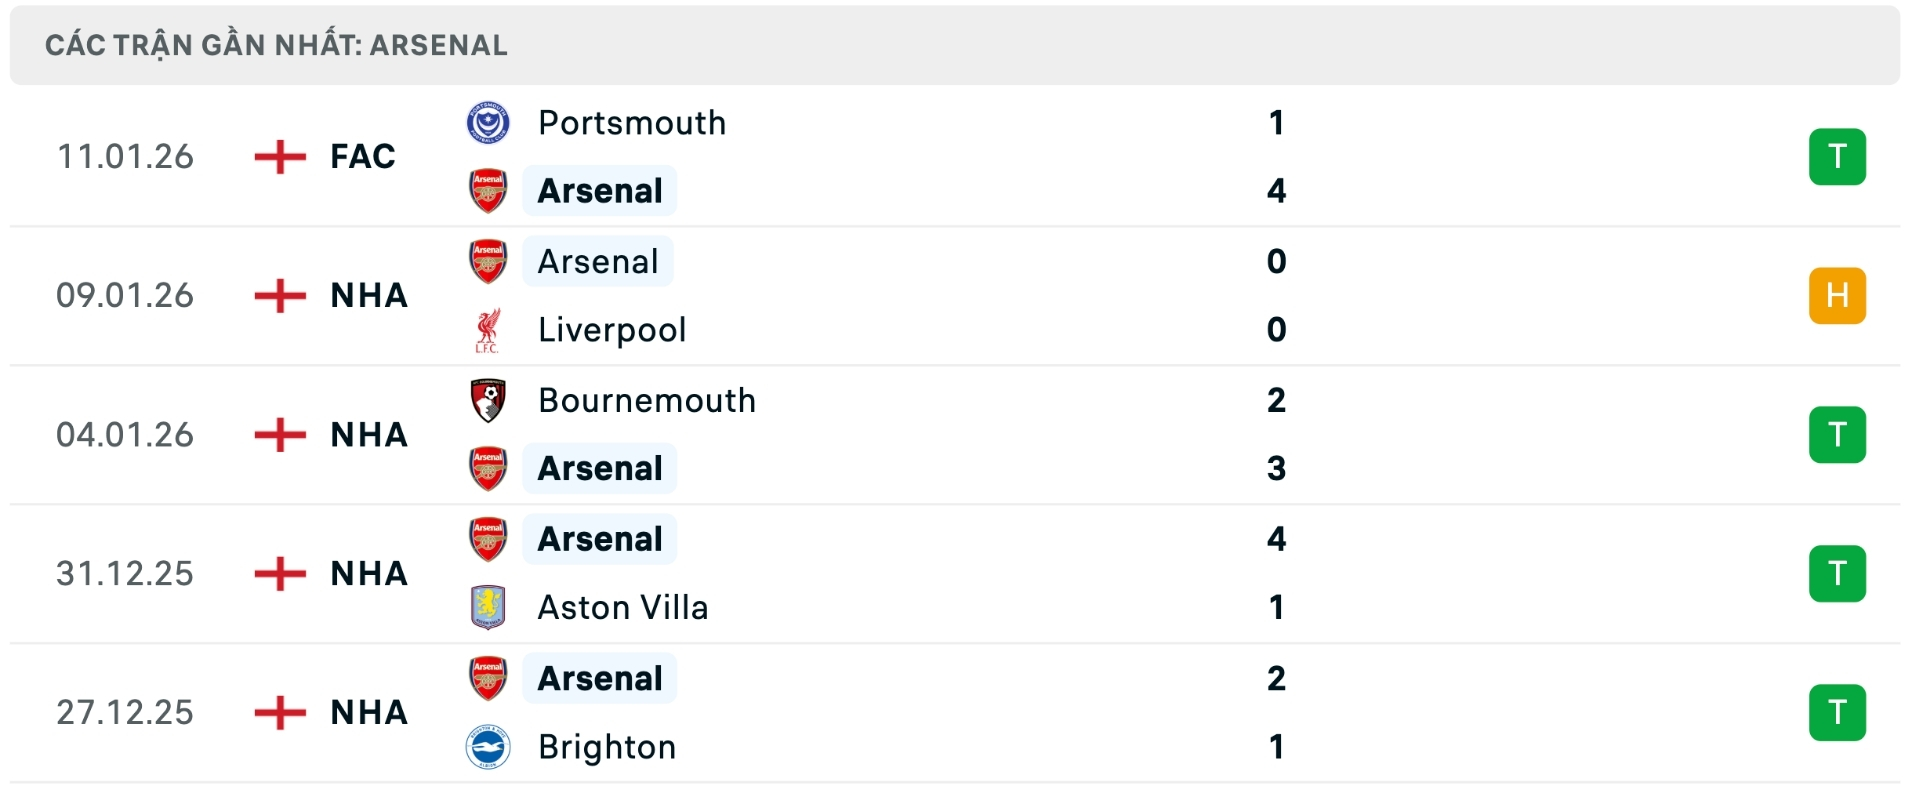
Task: Select the NHA competition tag on 27.12.25 row
Action: pyautogui.click(x=368, y=712)
